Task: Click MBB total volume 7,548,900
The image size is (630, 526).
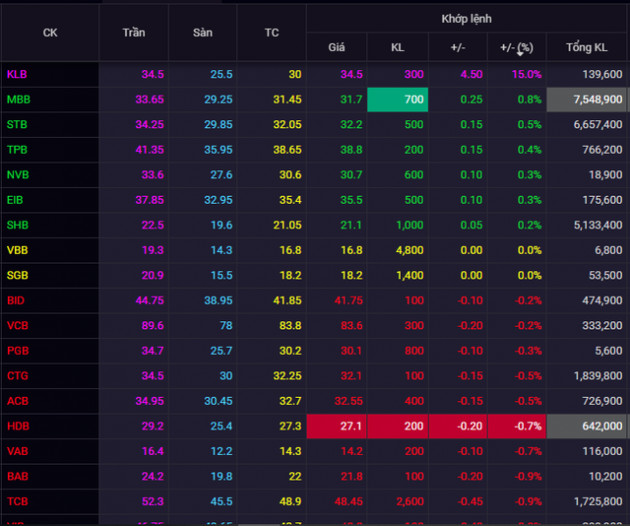Action: click(587, 99)
